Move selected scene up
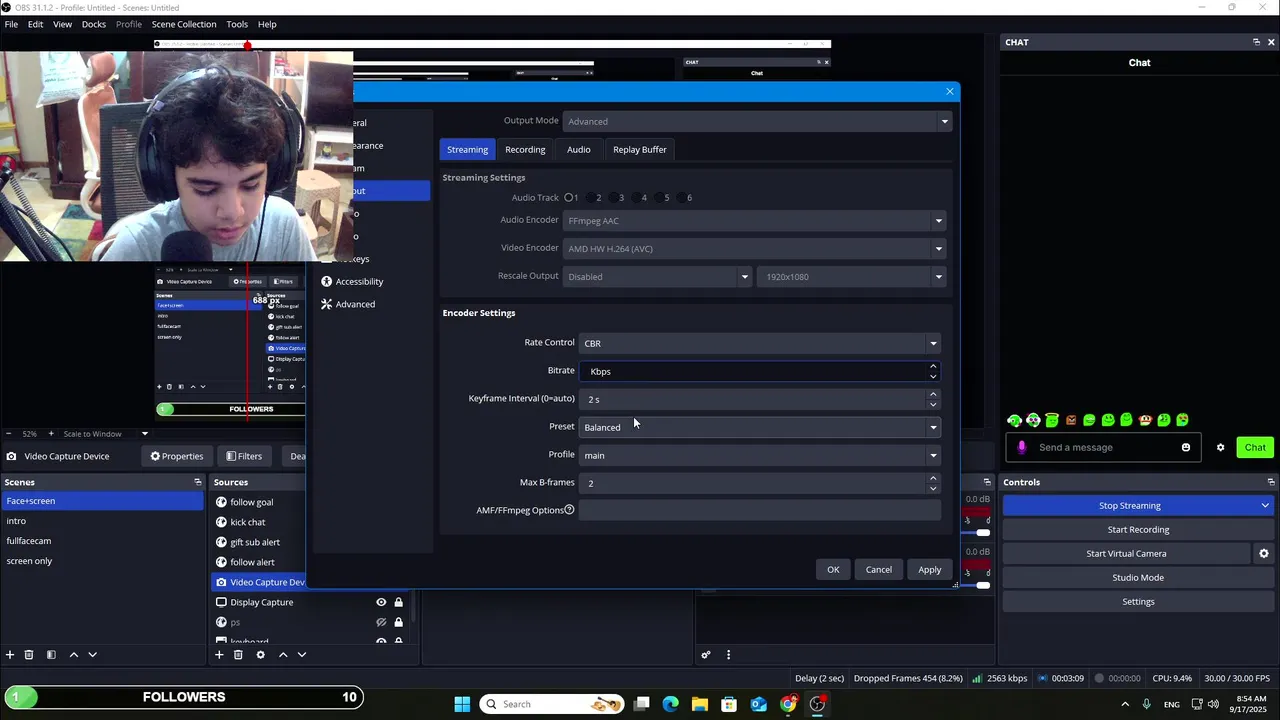 coord(73,655)
